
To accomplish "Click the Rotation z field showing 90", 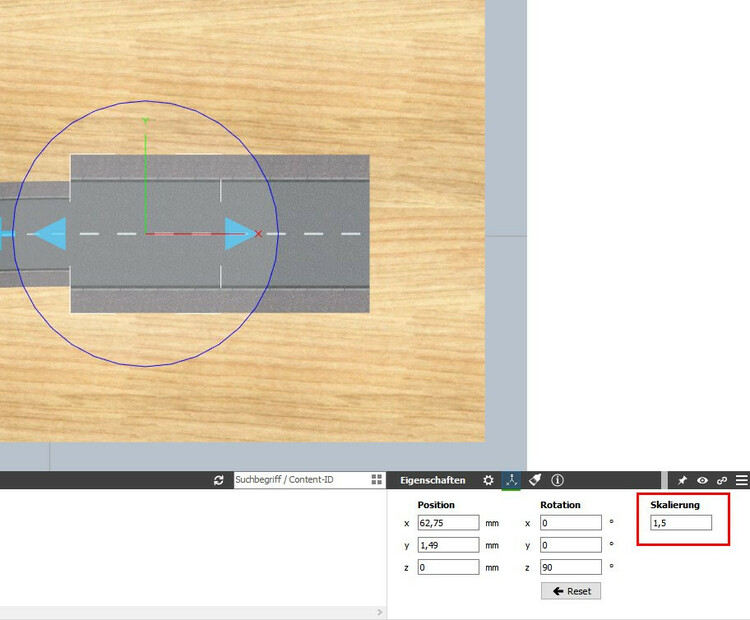I will (571, 567).
